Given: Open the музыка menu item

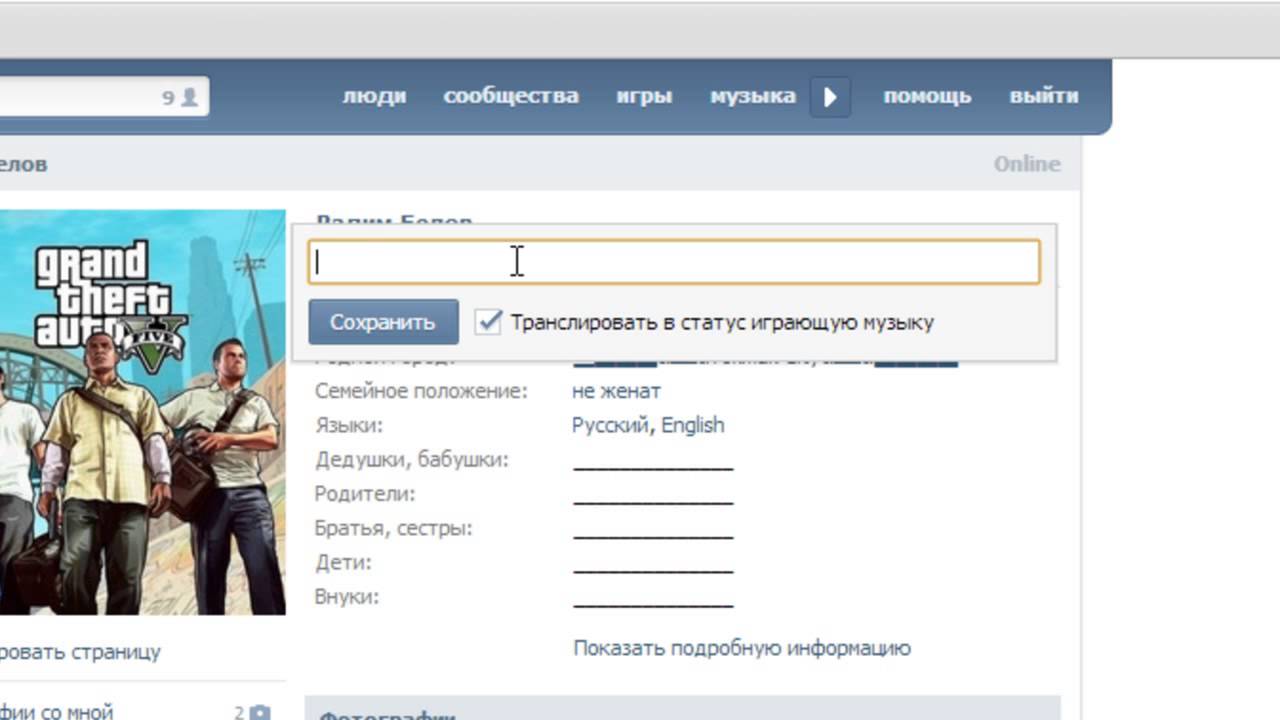Looking at the screenshot, I should click(753, 96).
